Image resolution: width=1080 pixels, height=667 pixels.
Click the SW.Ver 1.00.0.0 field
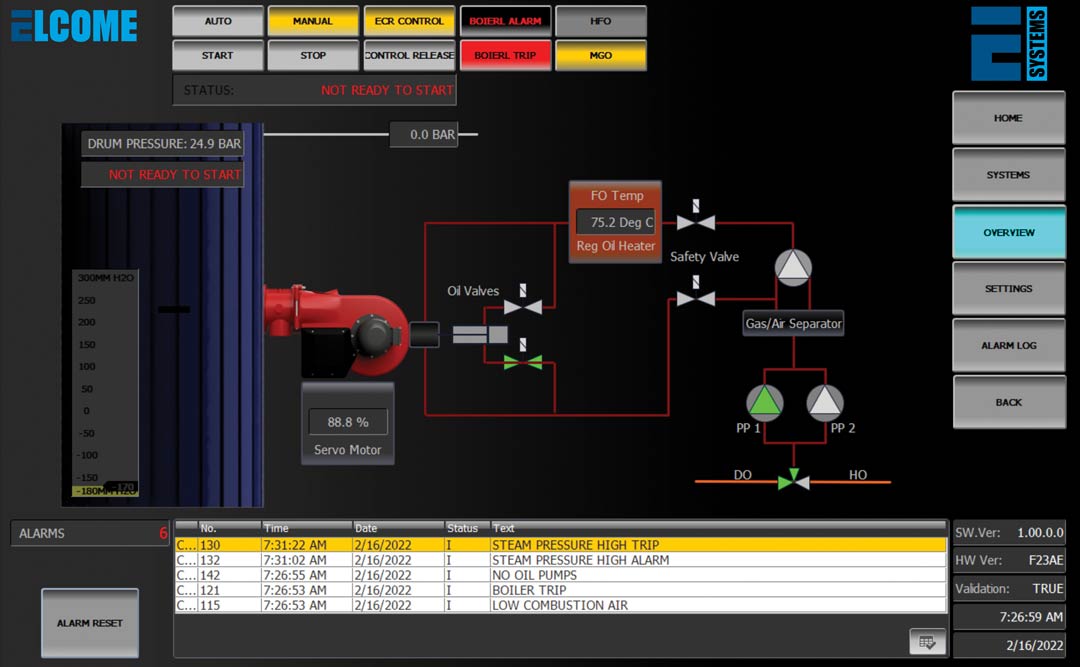(1009, 533)
